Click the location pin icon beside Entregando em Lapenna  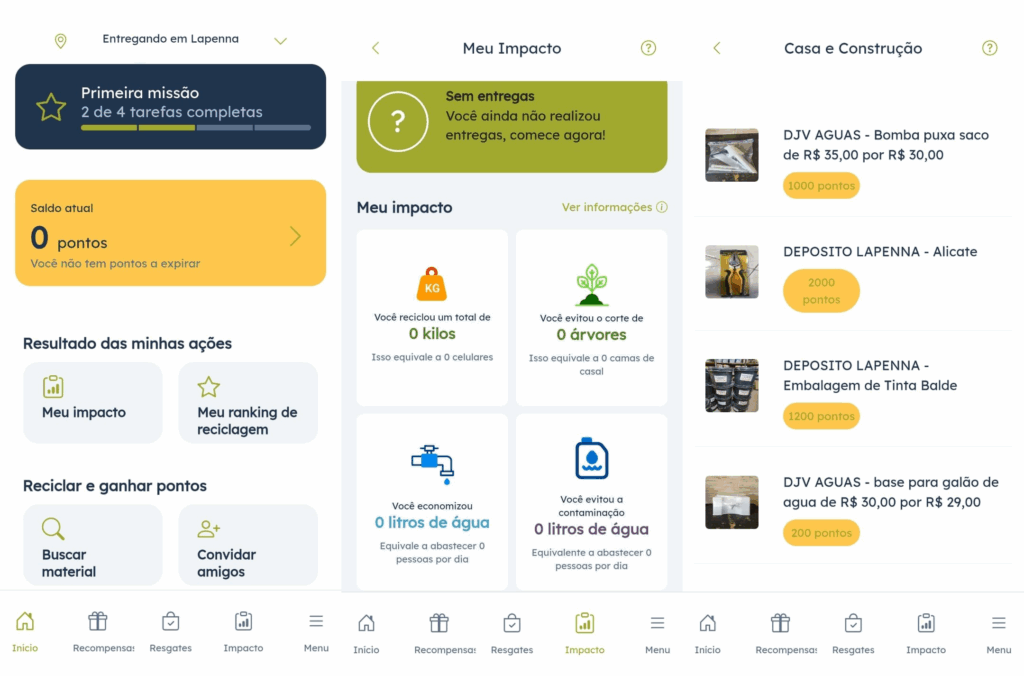(x=60, y=41)
